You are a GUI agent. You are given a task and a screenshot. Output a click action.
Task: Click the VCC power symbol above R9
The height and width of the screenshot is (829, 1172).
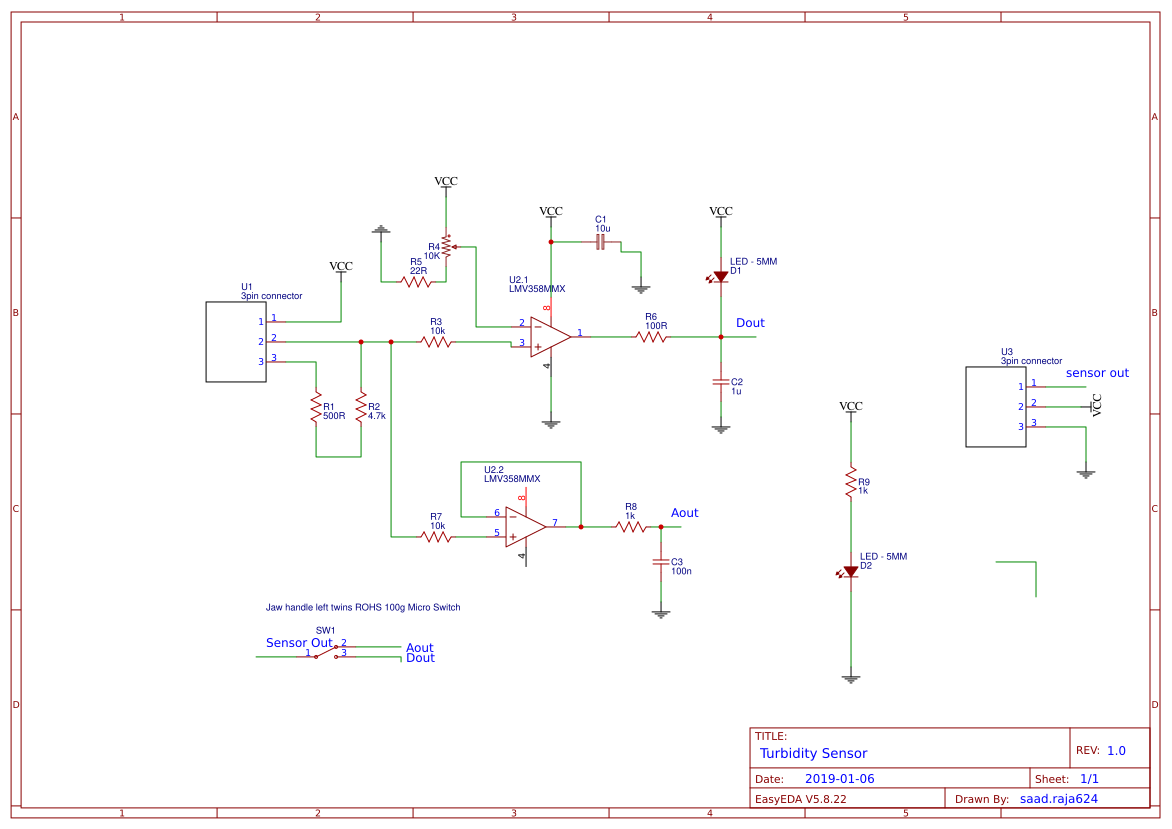(x=851, y=407)
